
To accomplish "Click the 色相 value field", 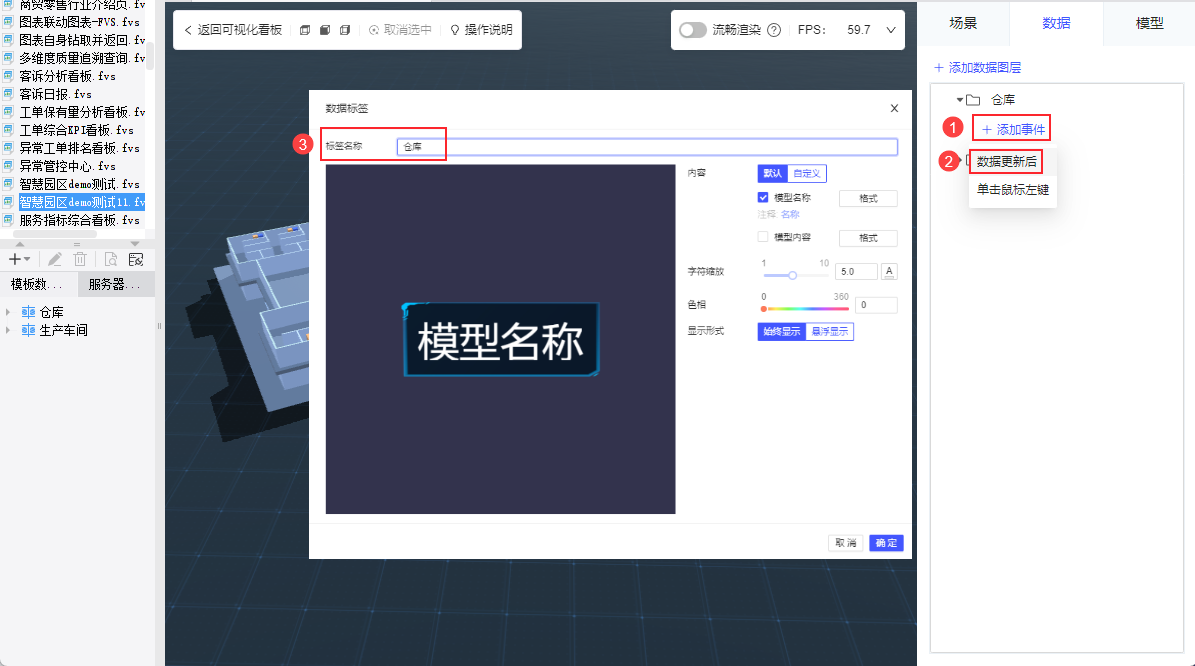I will (x=876, y=305).
